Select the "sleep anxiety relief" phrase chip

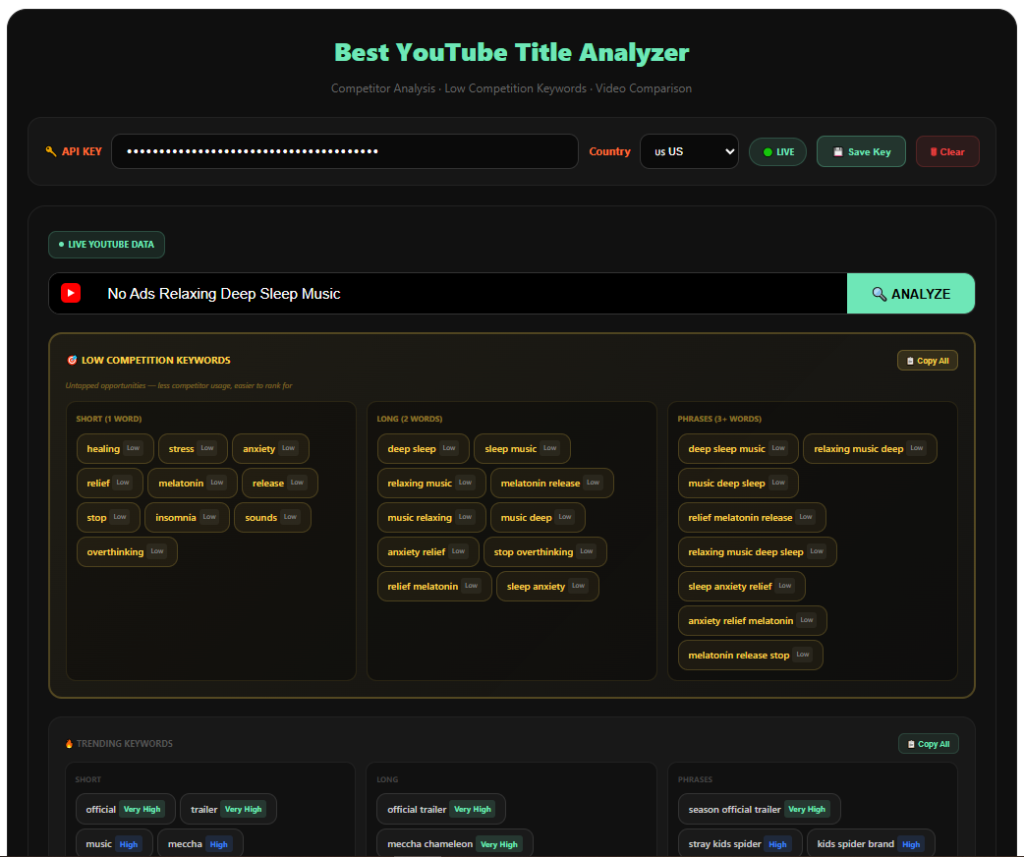coord(741,587)
